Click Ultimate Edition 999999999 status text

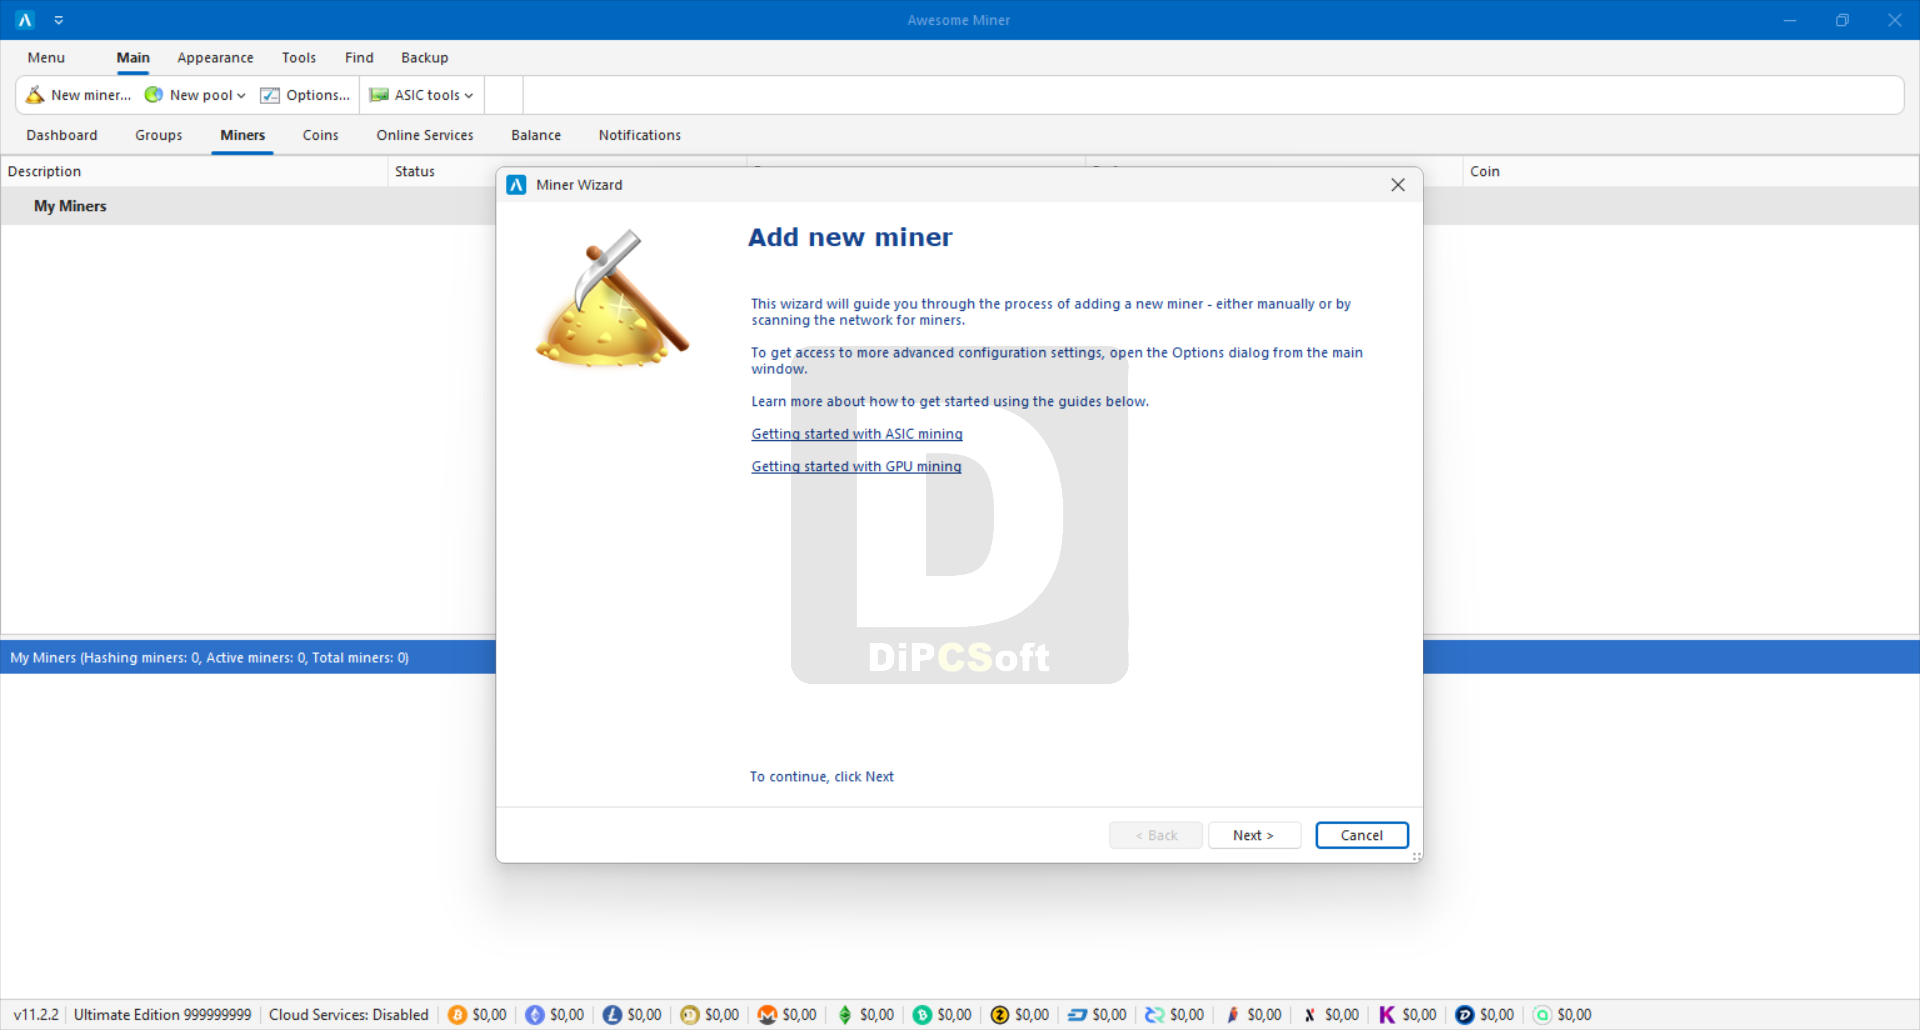(163, 1015)
